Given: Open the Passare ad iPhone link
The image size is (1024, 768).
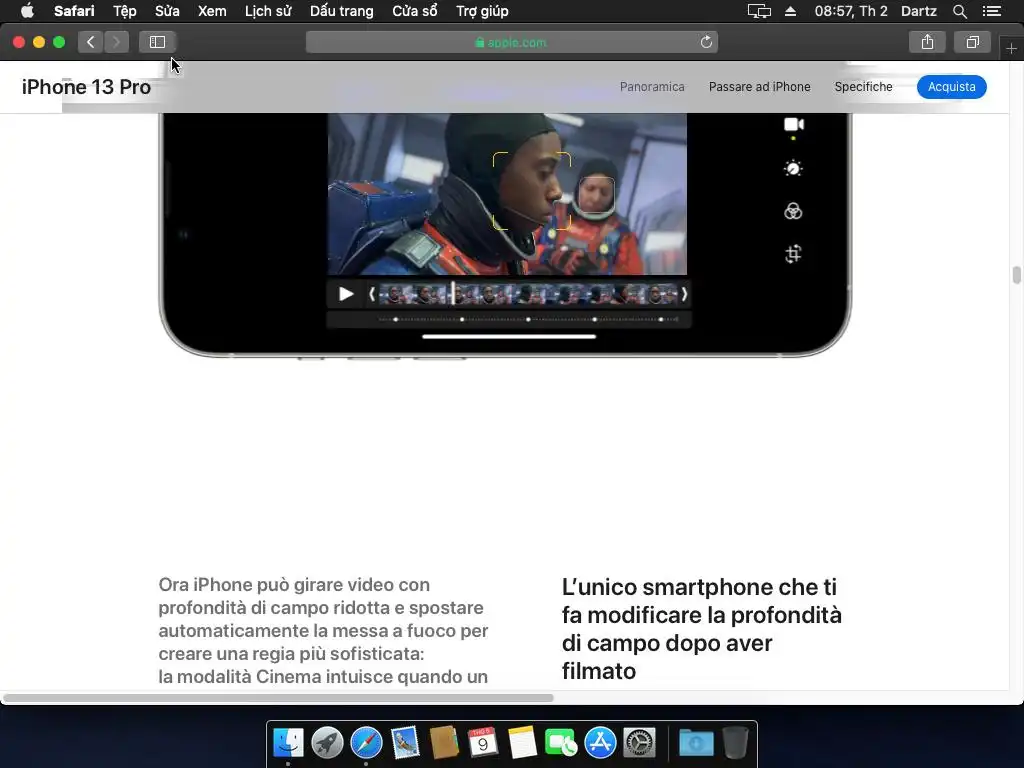Looking at the screenshot, I should tap(760, 87).
